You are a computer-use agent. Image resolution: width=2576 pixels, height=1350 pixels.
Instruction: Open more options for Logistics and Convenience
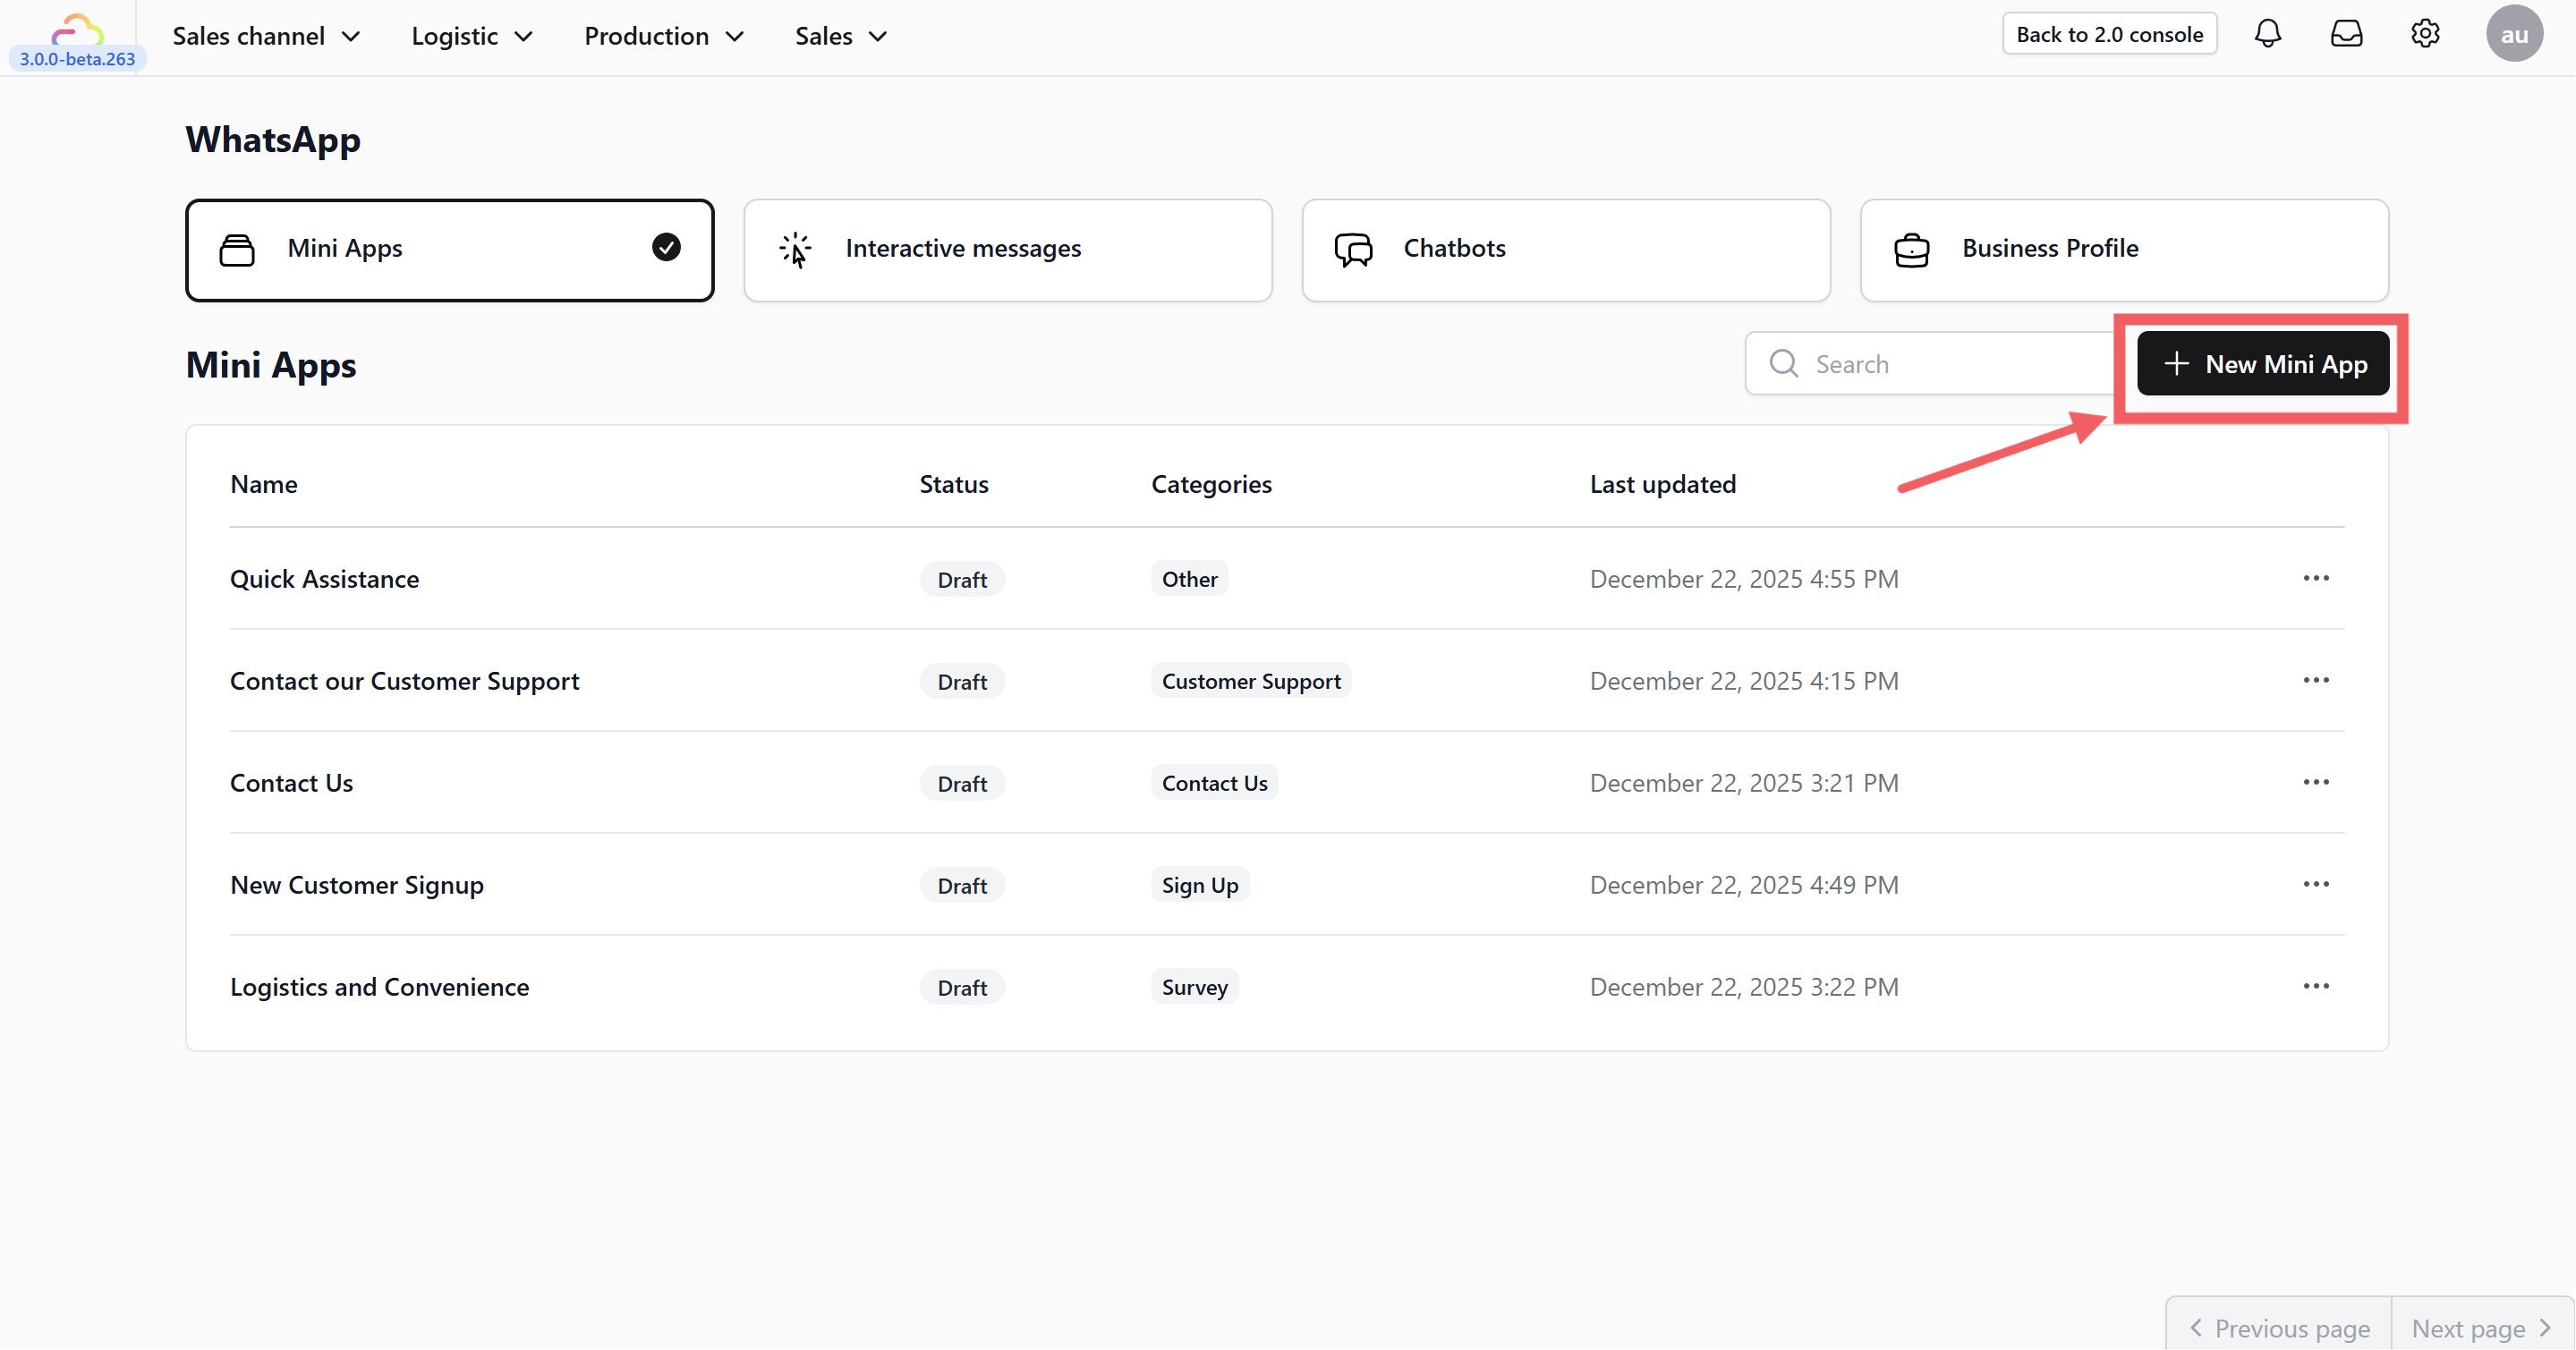pyautogui.click(x=2315, y=986)
